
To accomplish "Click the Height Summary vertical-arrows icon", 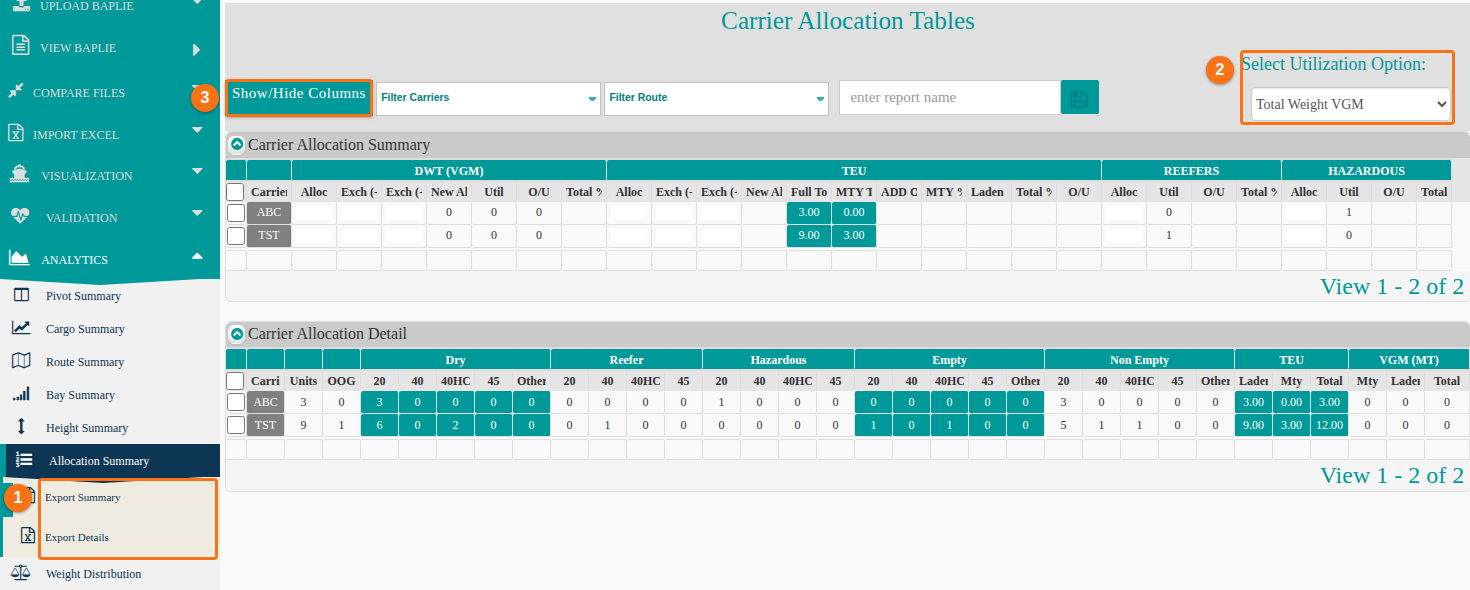I will pos(21,427).
